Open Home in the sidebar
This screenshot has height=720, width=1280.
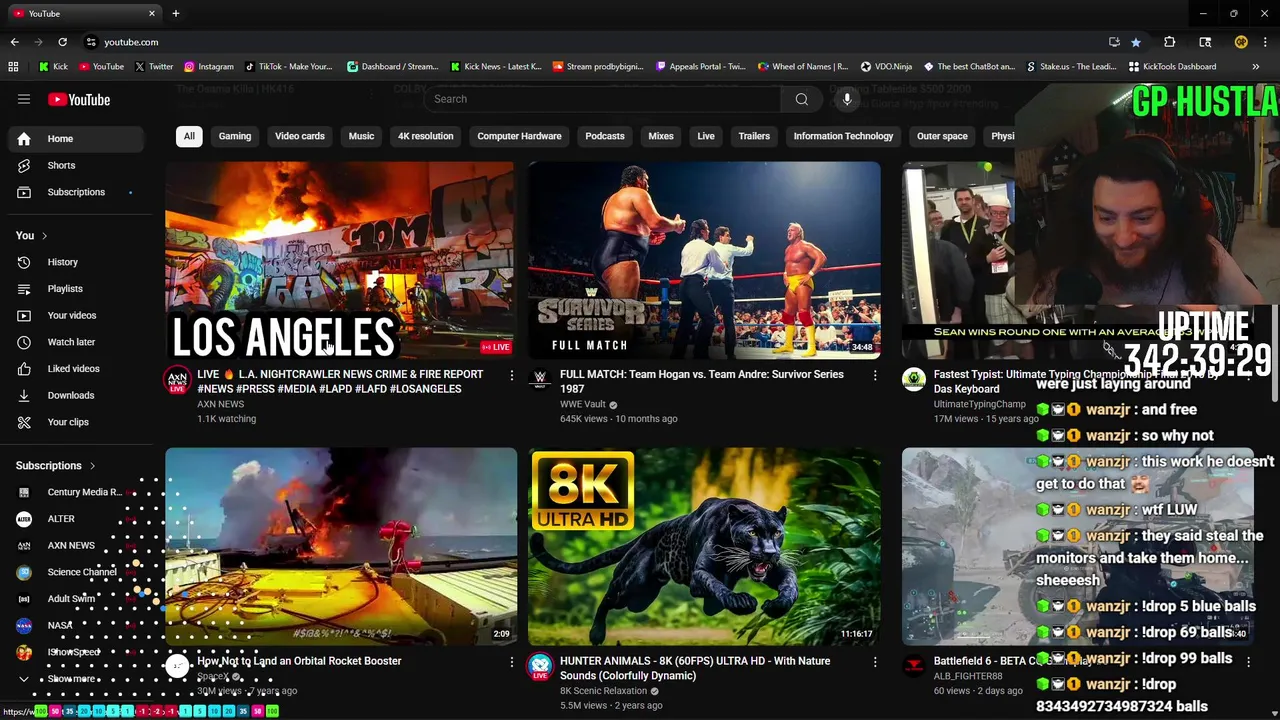78,139
